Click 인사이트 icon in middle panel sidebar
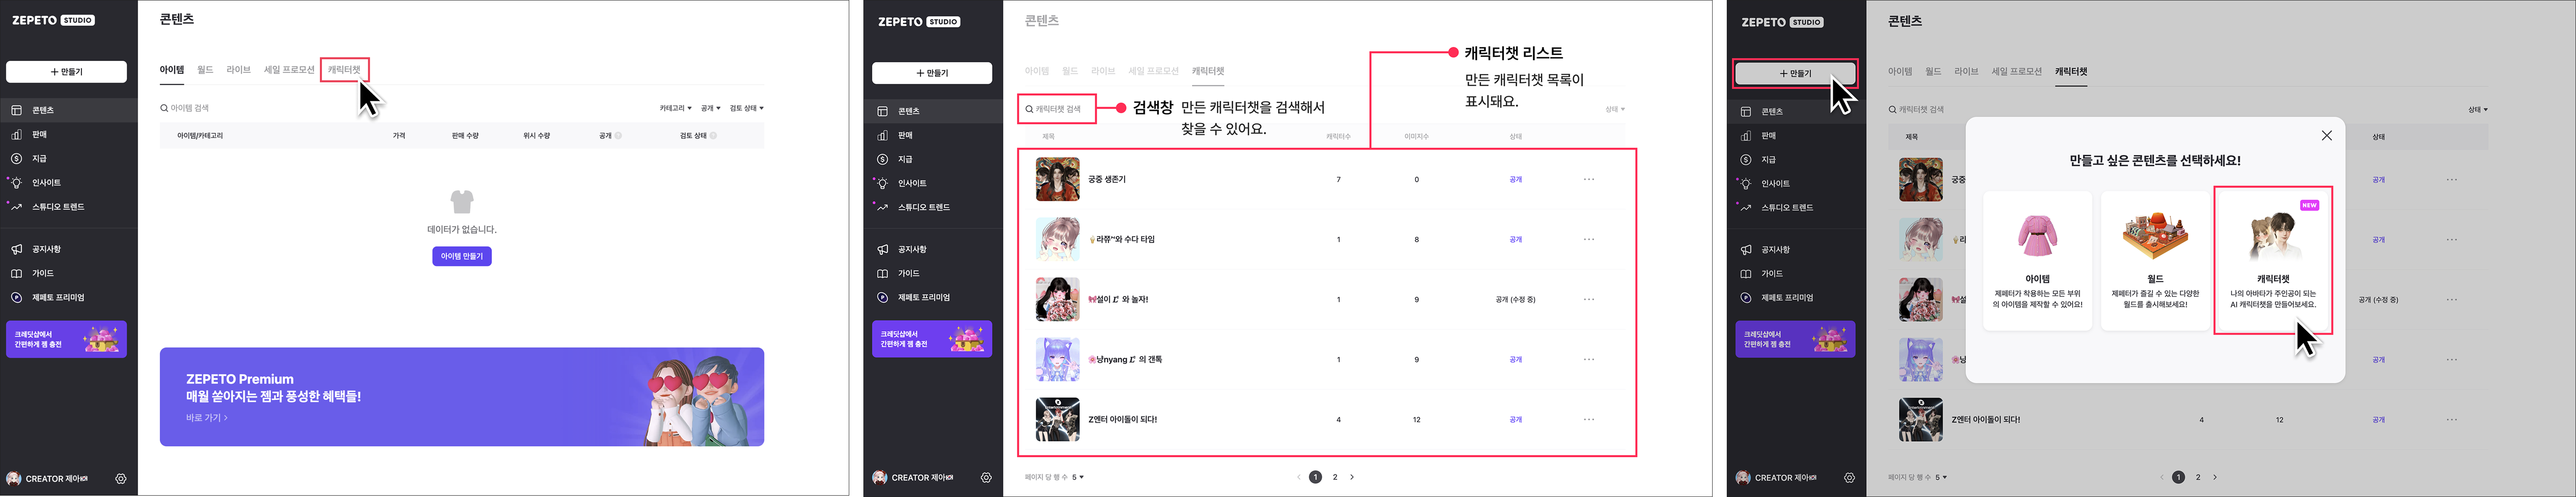The height and width of the screenshot is (497, 2576). (x=882, y=183)
